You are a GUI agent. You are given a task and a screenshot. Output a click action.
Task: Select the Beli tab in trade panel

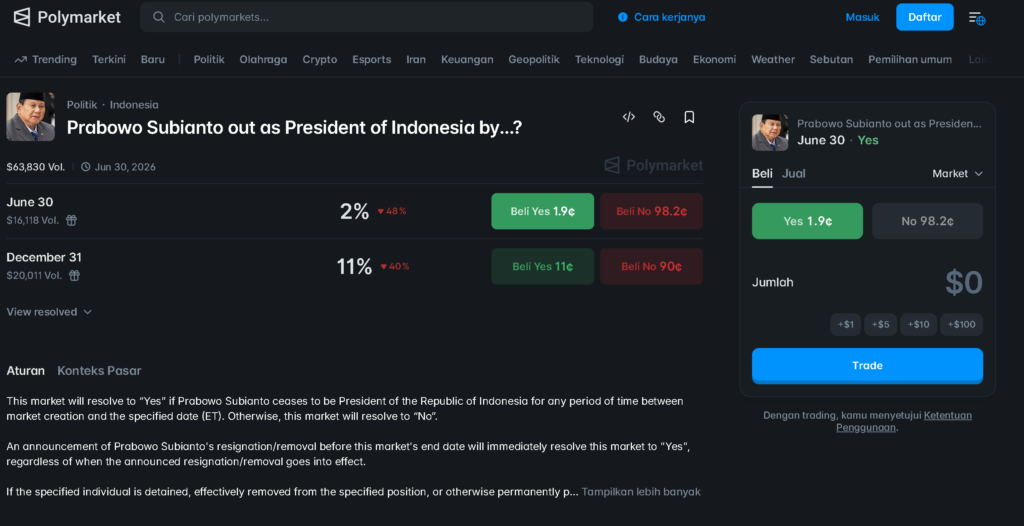tap(762, 174)
